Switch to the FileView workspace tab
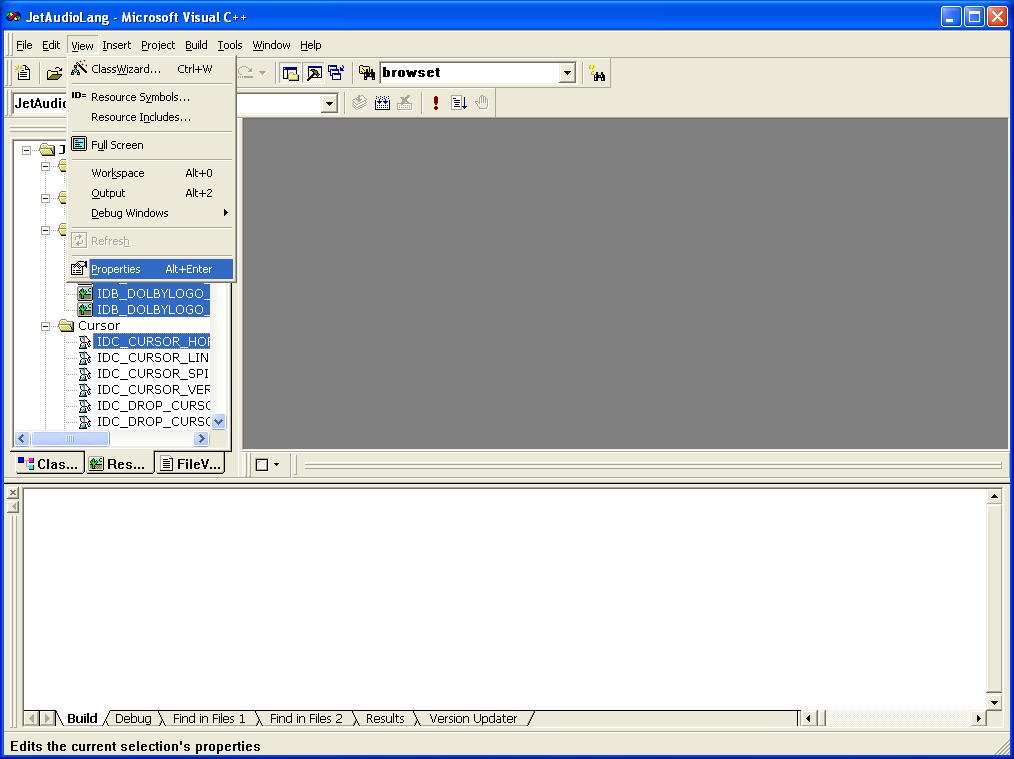This screenshot has height=759, width=1014. pos(191,464)
